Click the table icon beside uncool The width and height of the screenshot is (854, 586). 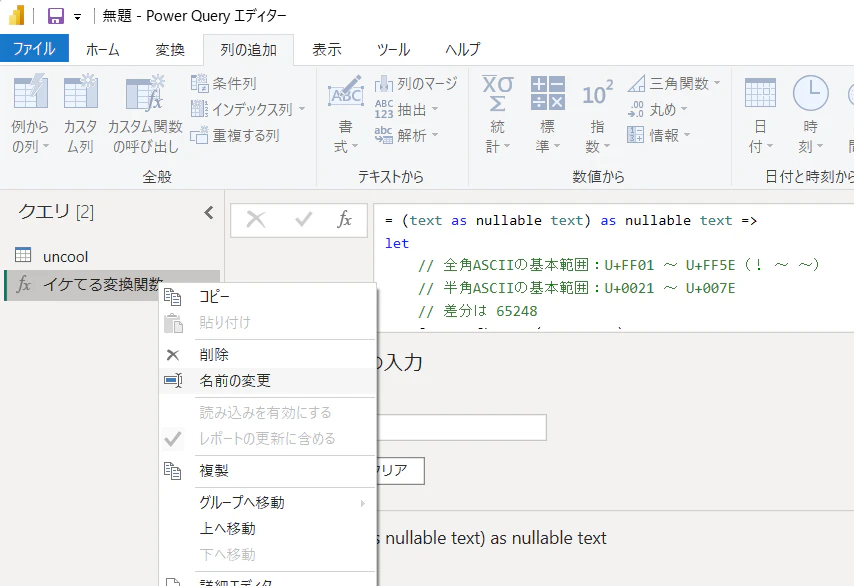(x=23, y=255)
